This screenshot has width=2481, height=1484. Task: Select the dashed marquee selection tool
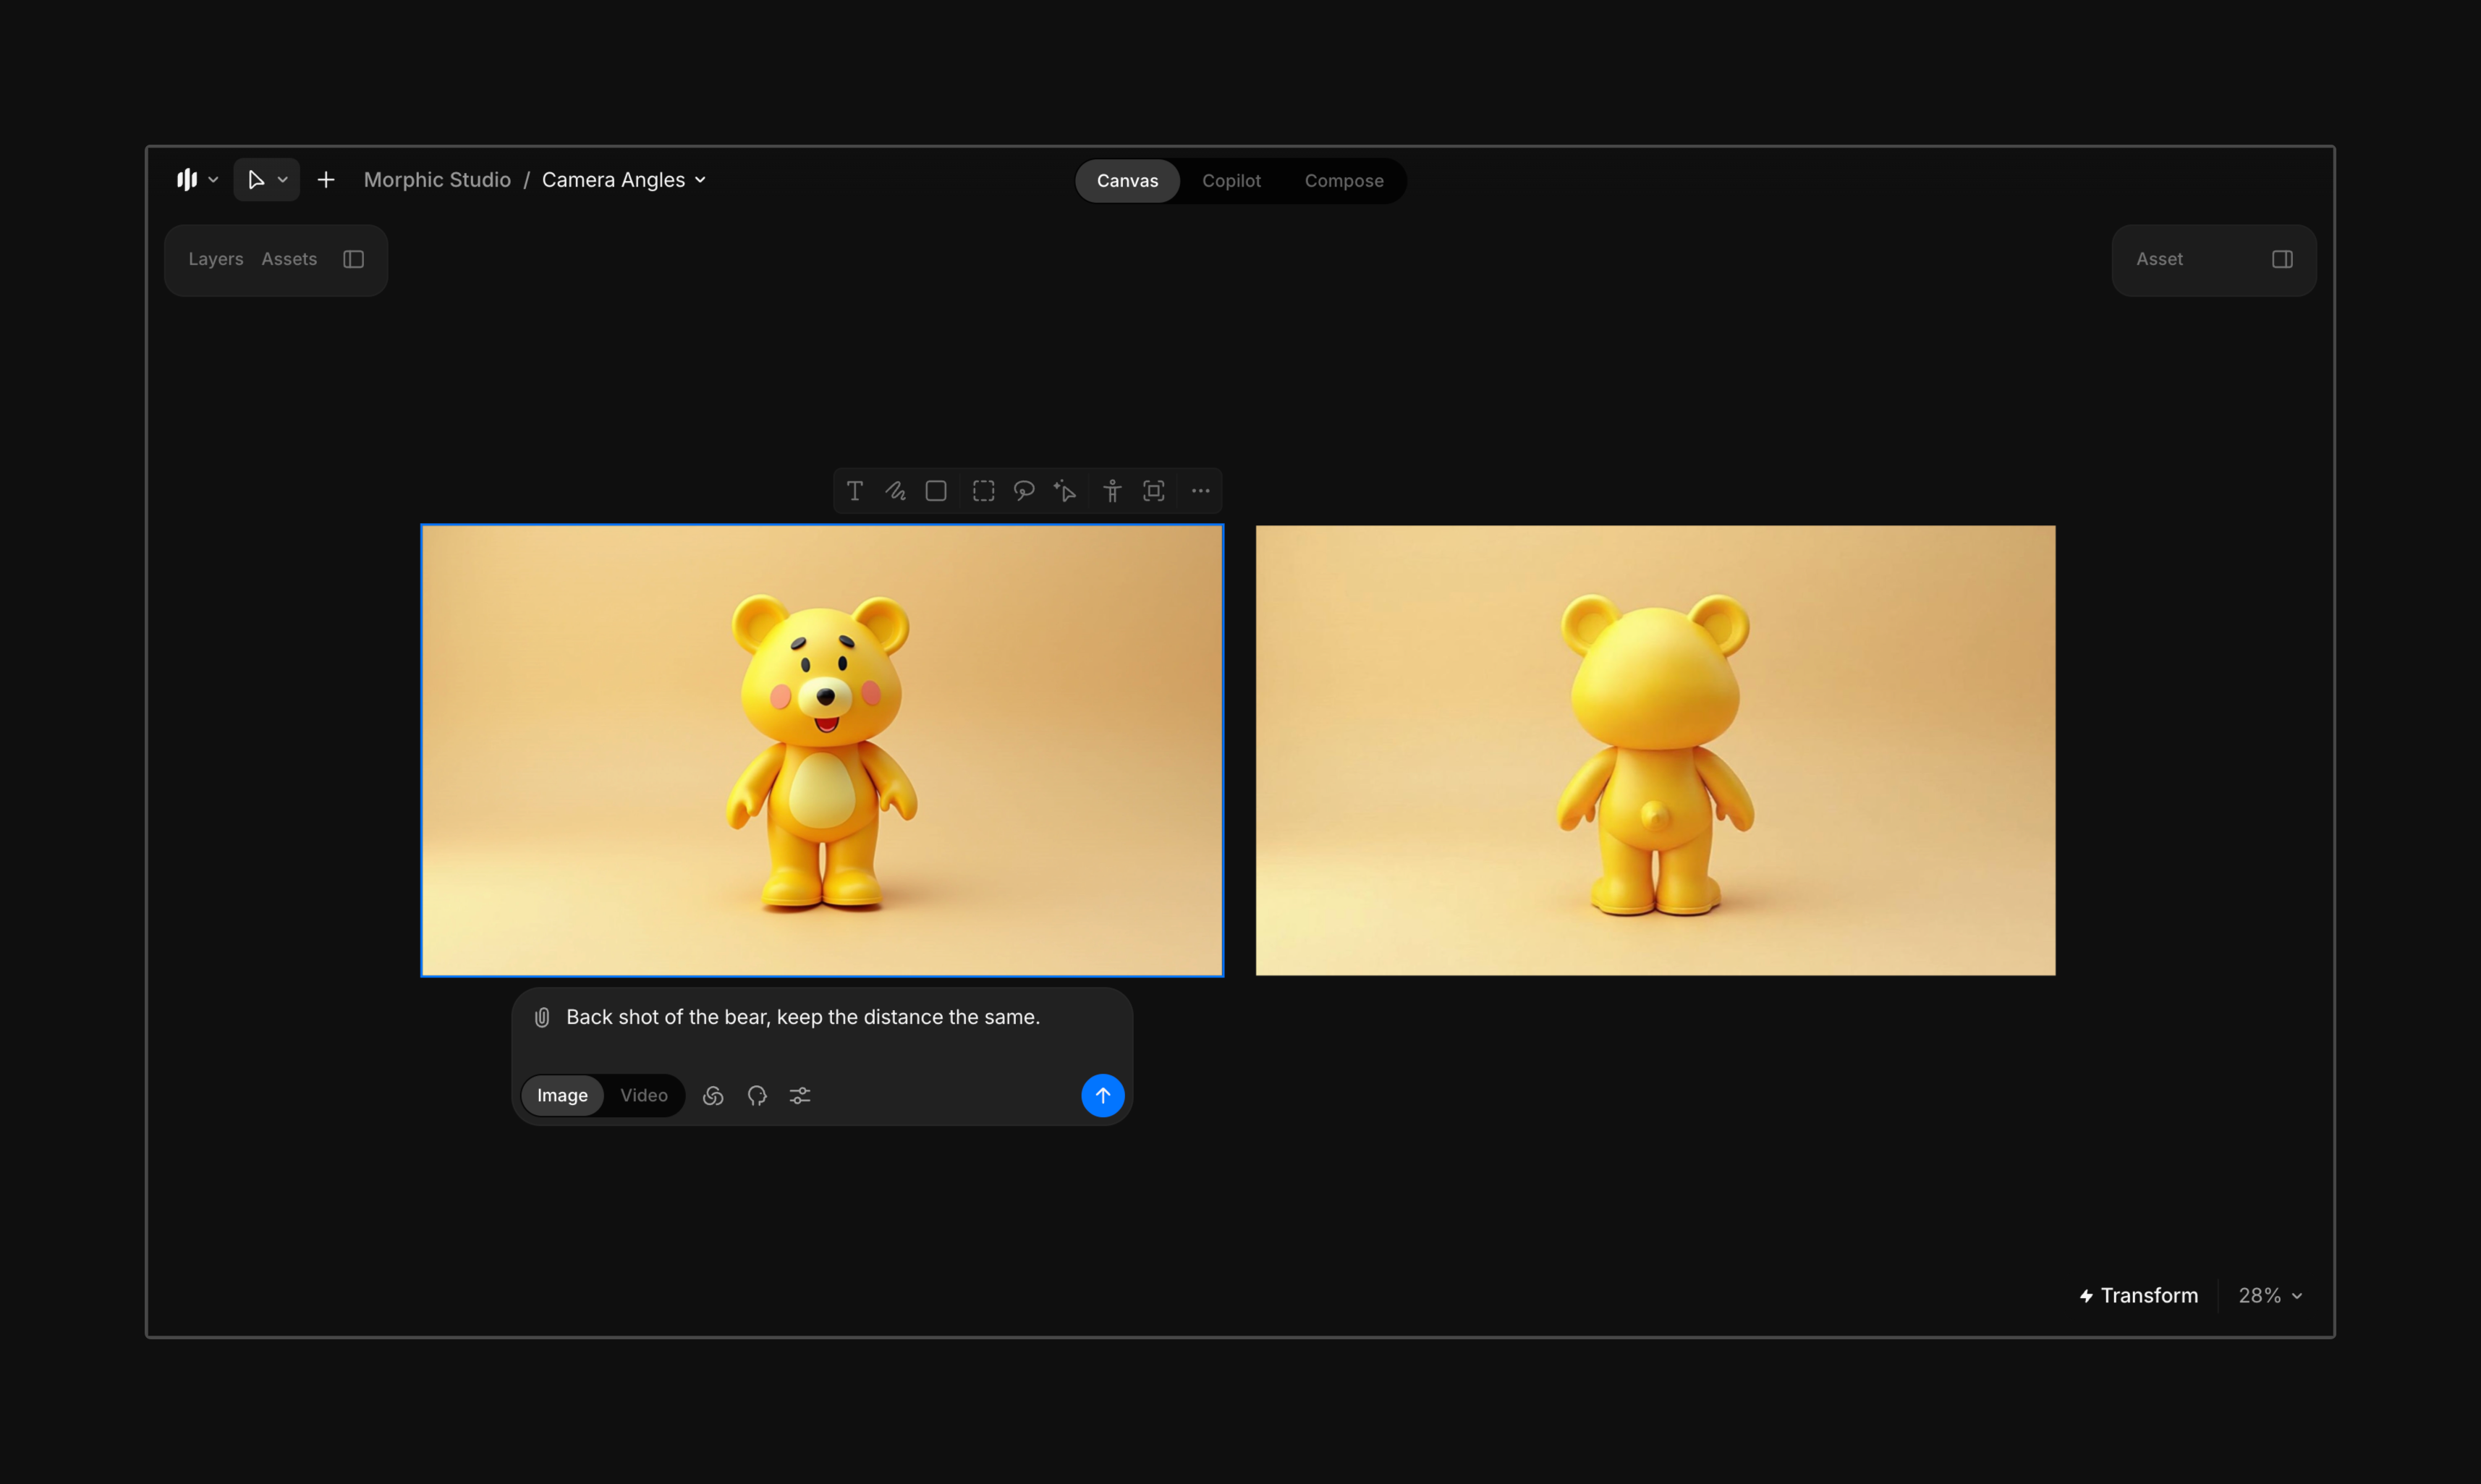[x=984, y=491]
